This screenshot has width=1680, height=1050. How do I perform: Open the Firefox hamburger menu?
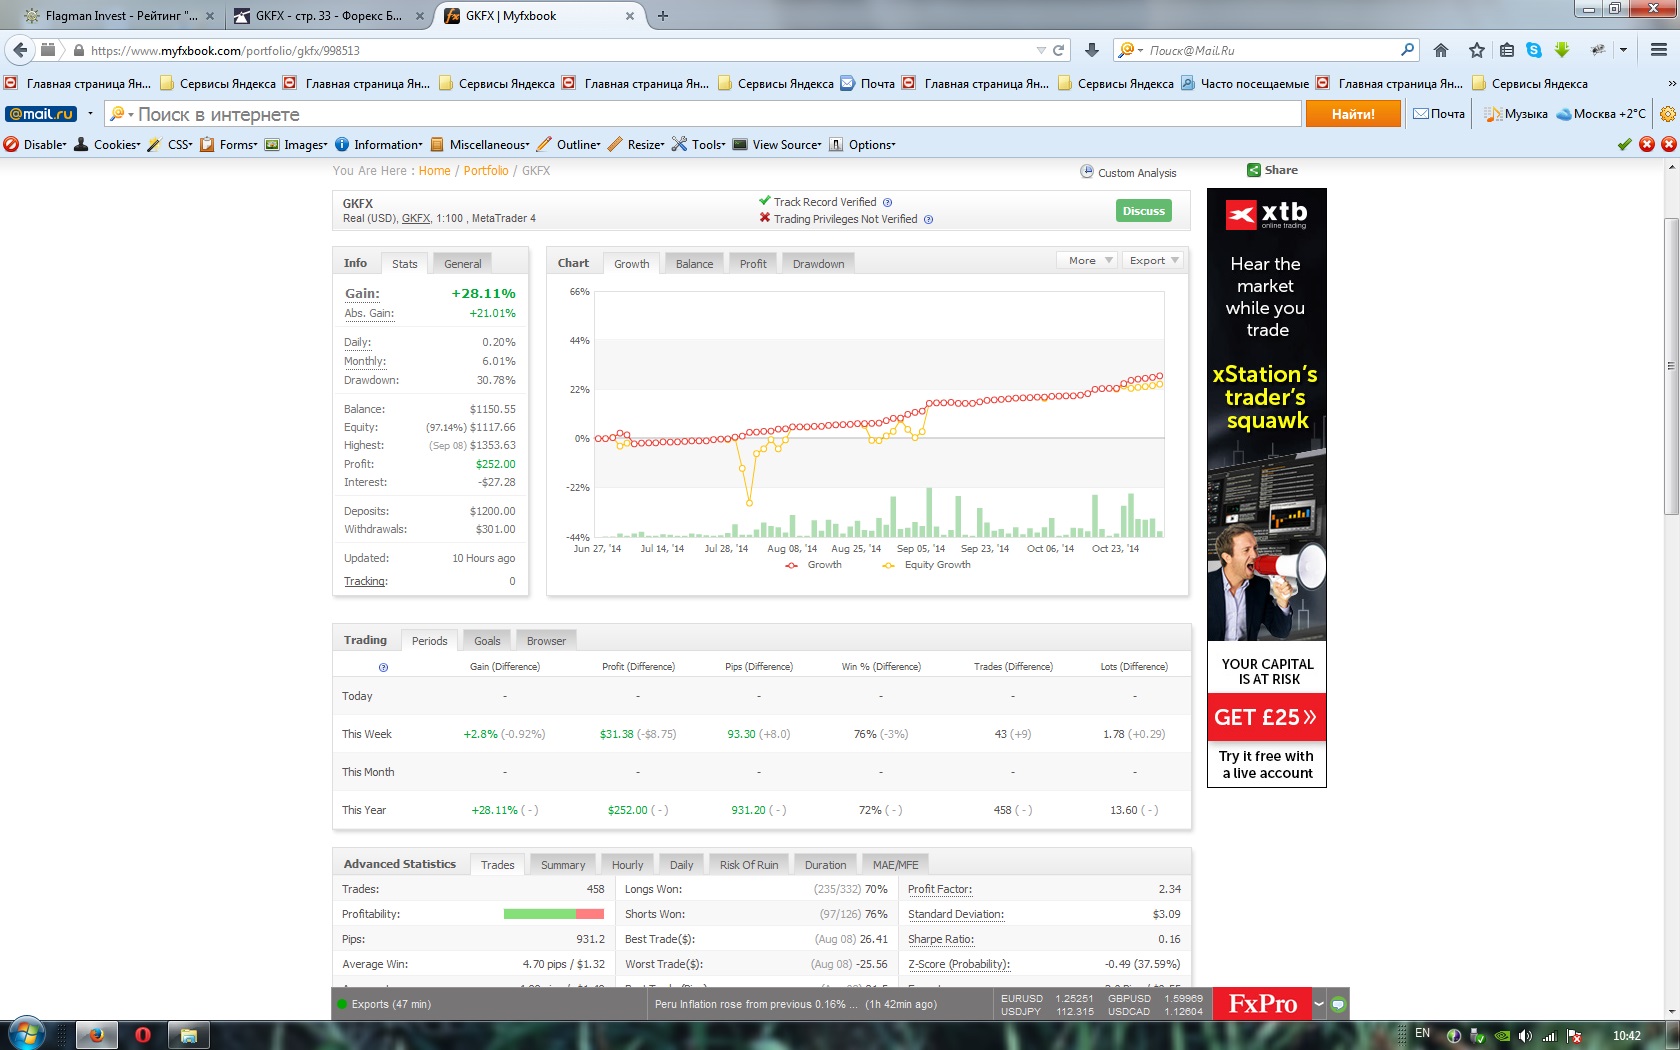[1658, 50]
